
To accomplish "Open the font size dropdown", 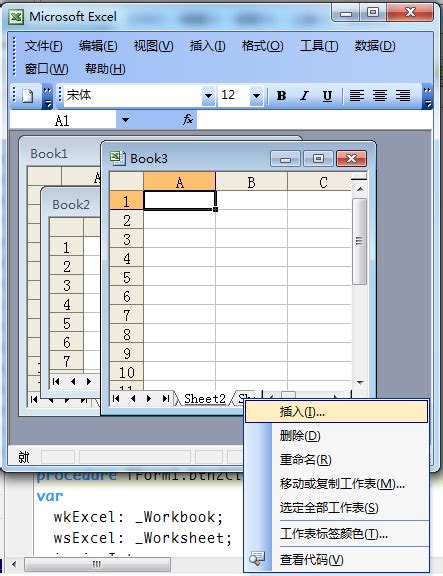I will (x=256, y=96).
